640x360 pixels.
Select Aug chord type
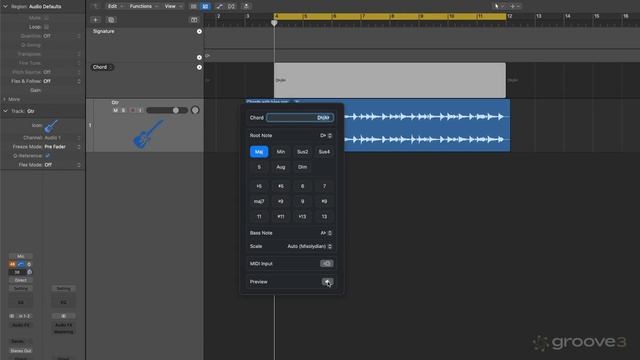click(281, 167)
